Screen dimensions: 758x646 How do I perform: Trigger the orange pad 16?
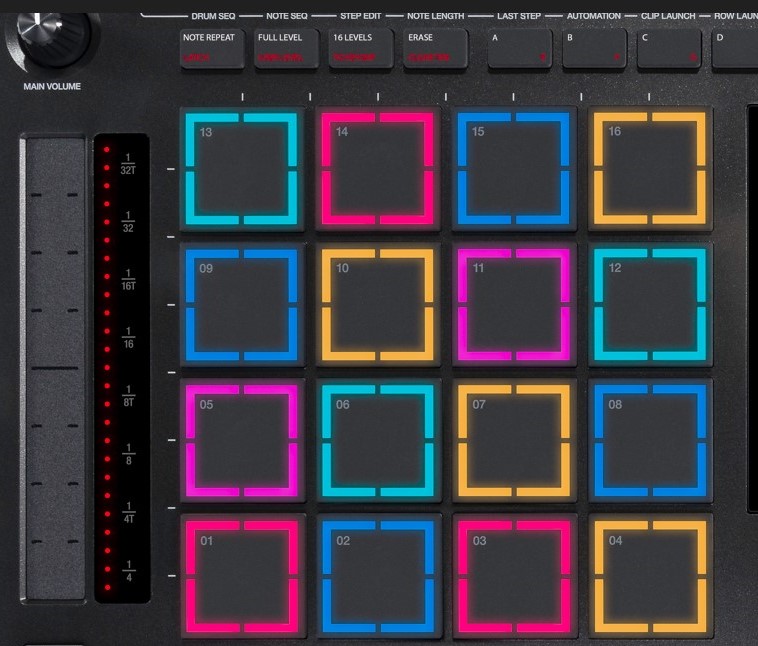pyautogui.click(x=650, y=168)
